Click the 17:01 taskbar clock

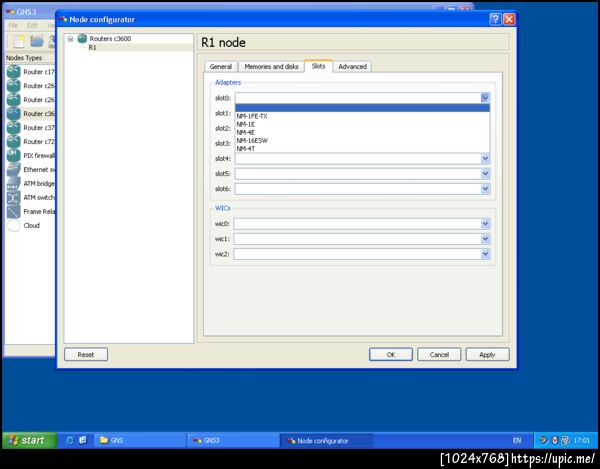click(x=582, y=441)
